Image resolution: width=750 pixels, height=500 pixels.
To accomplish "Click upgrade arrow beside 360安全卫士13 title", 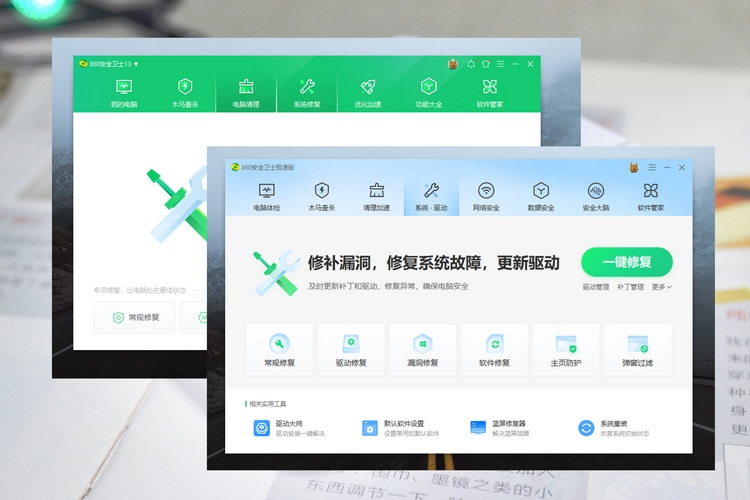I will coord(136,64).
